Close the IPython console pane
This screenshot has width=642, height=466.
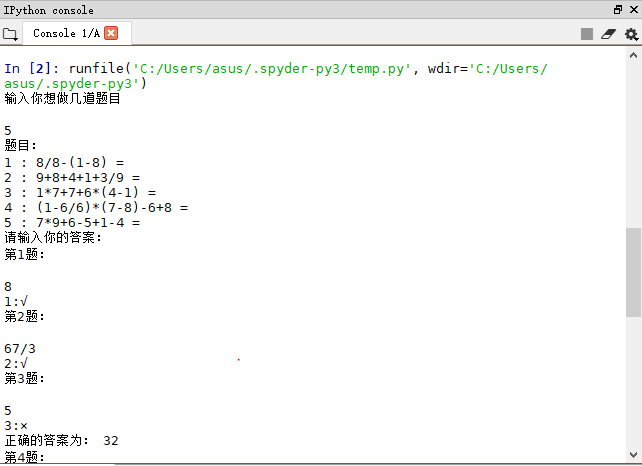tap(633, 9)
